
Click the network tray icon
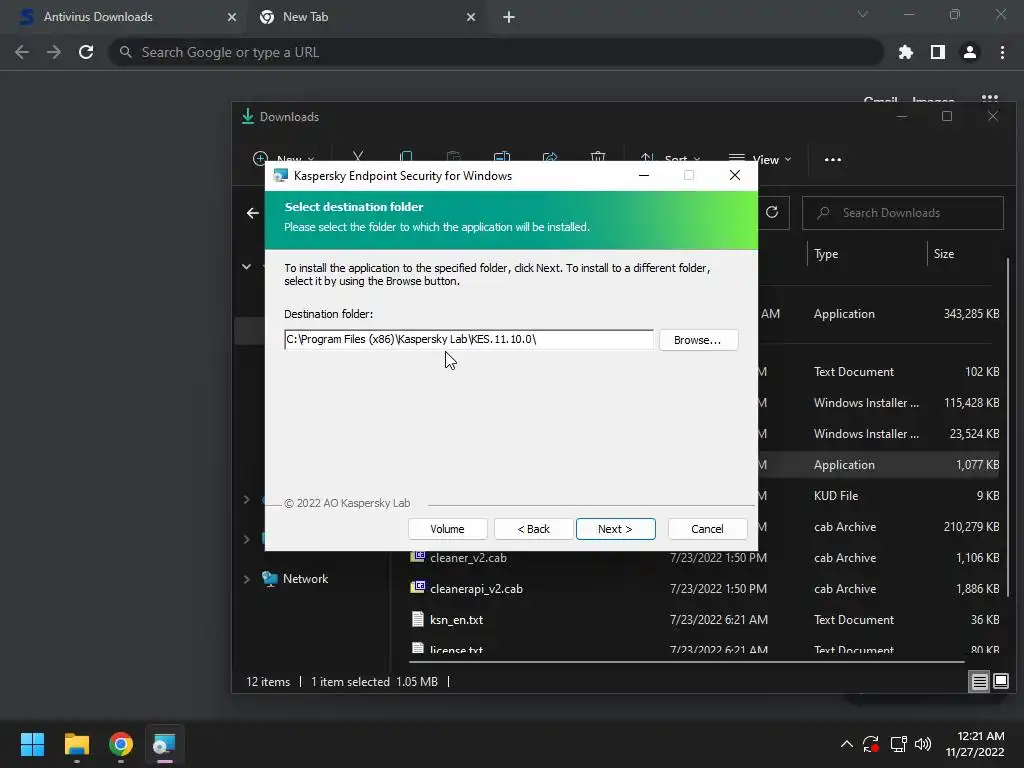pos(899,744)
